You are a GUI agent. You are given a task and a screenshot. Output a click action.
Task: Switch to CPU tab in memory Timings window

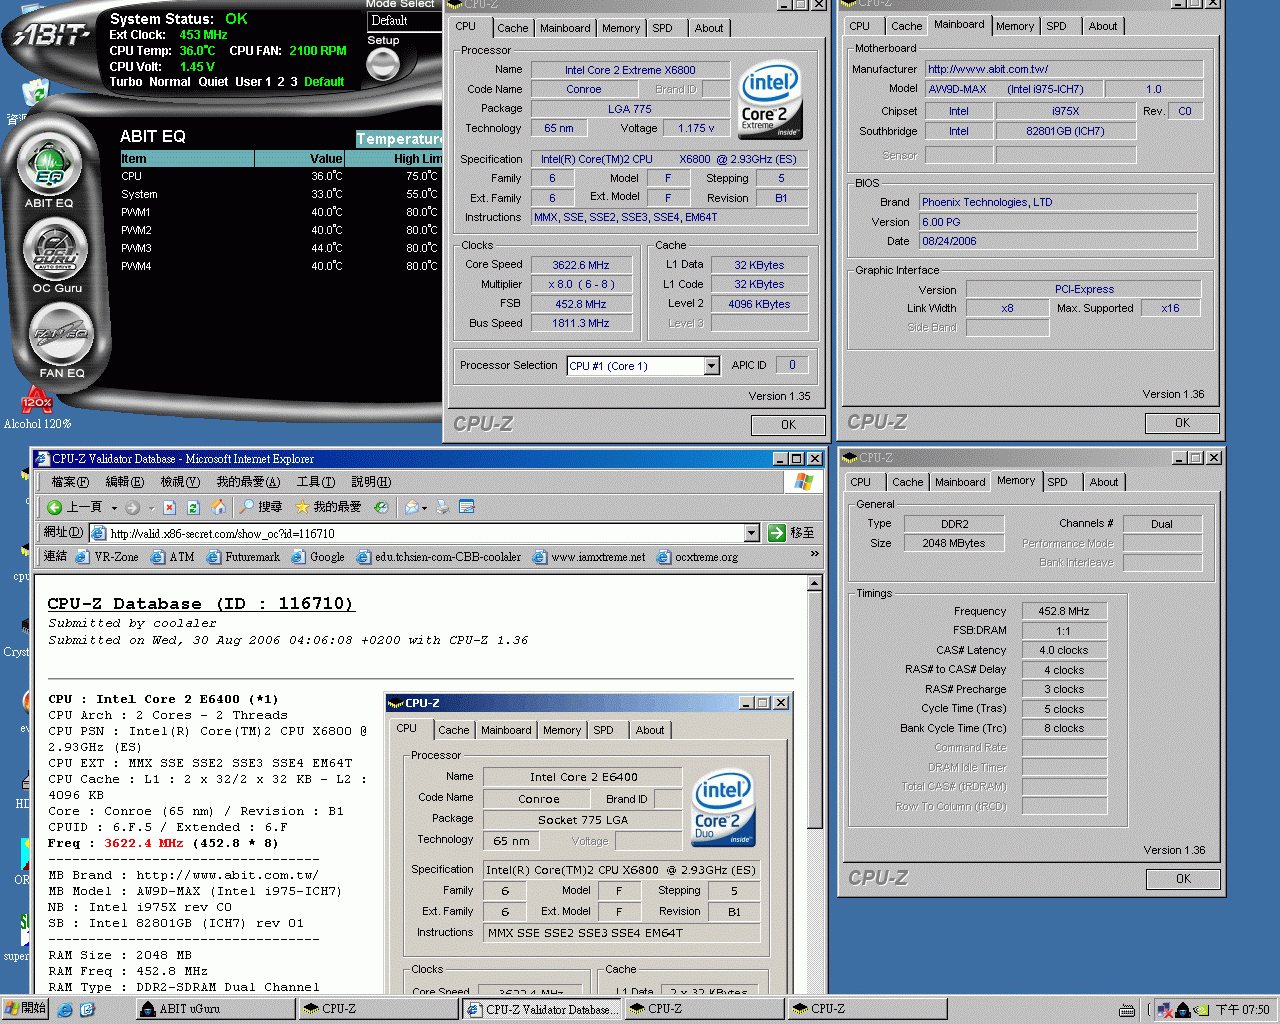pos(860,482)
